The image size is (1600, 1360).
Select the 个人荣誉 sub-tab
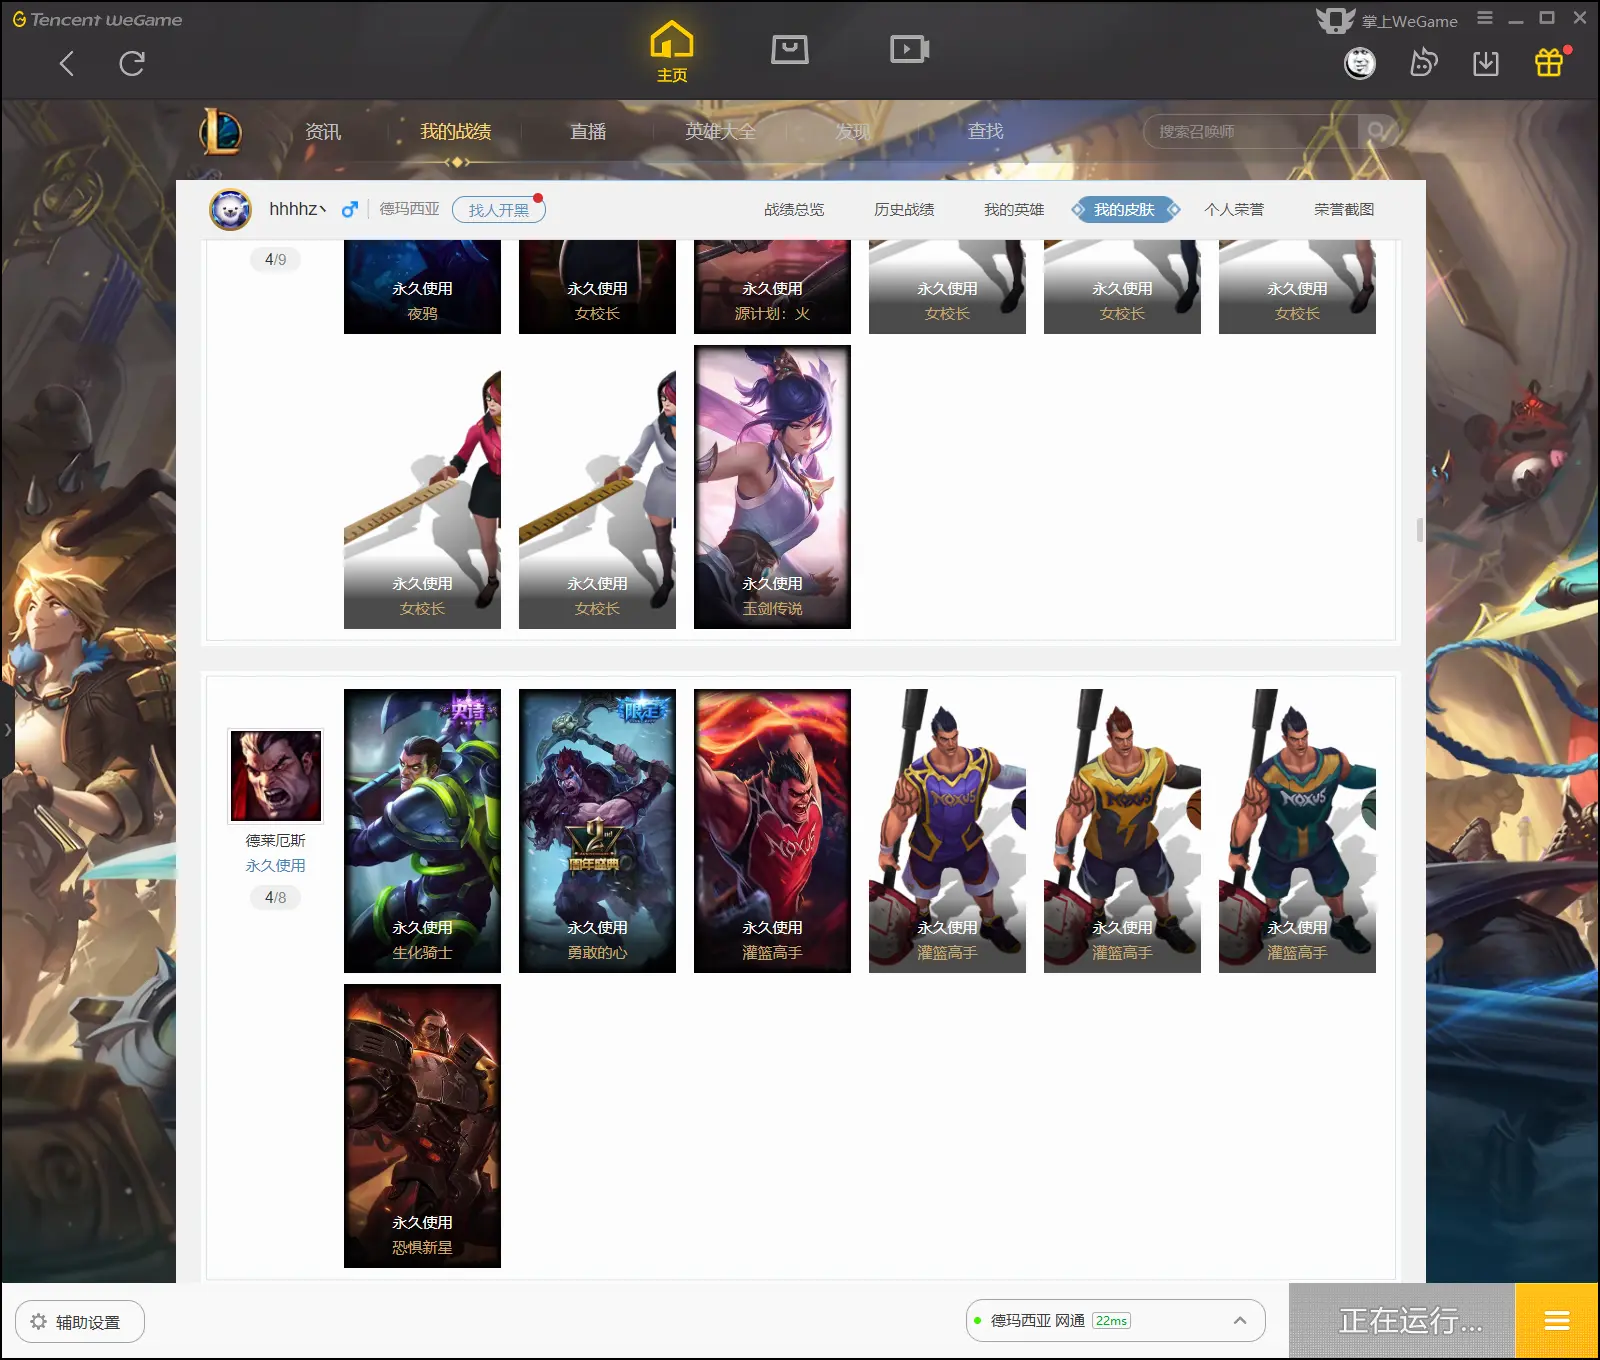tap(1234, 209)
